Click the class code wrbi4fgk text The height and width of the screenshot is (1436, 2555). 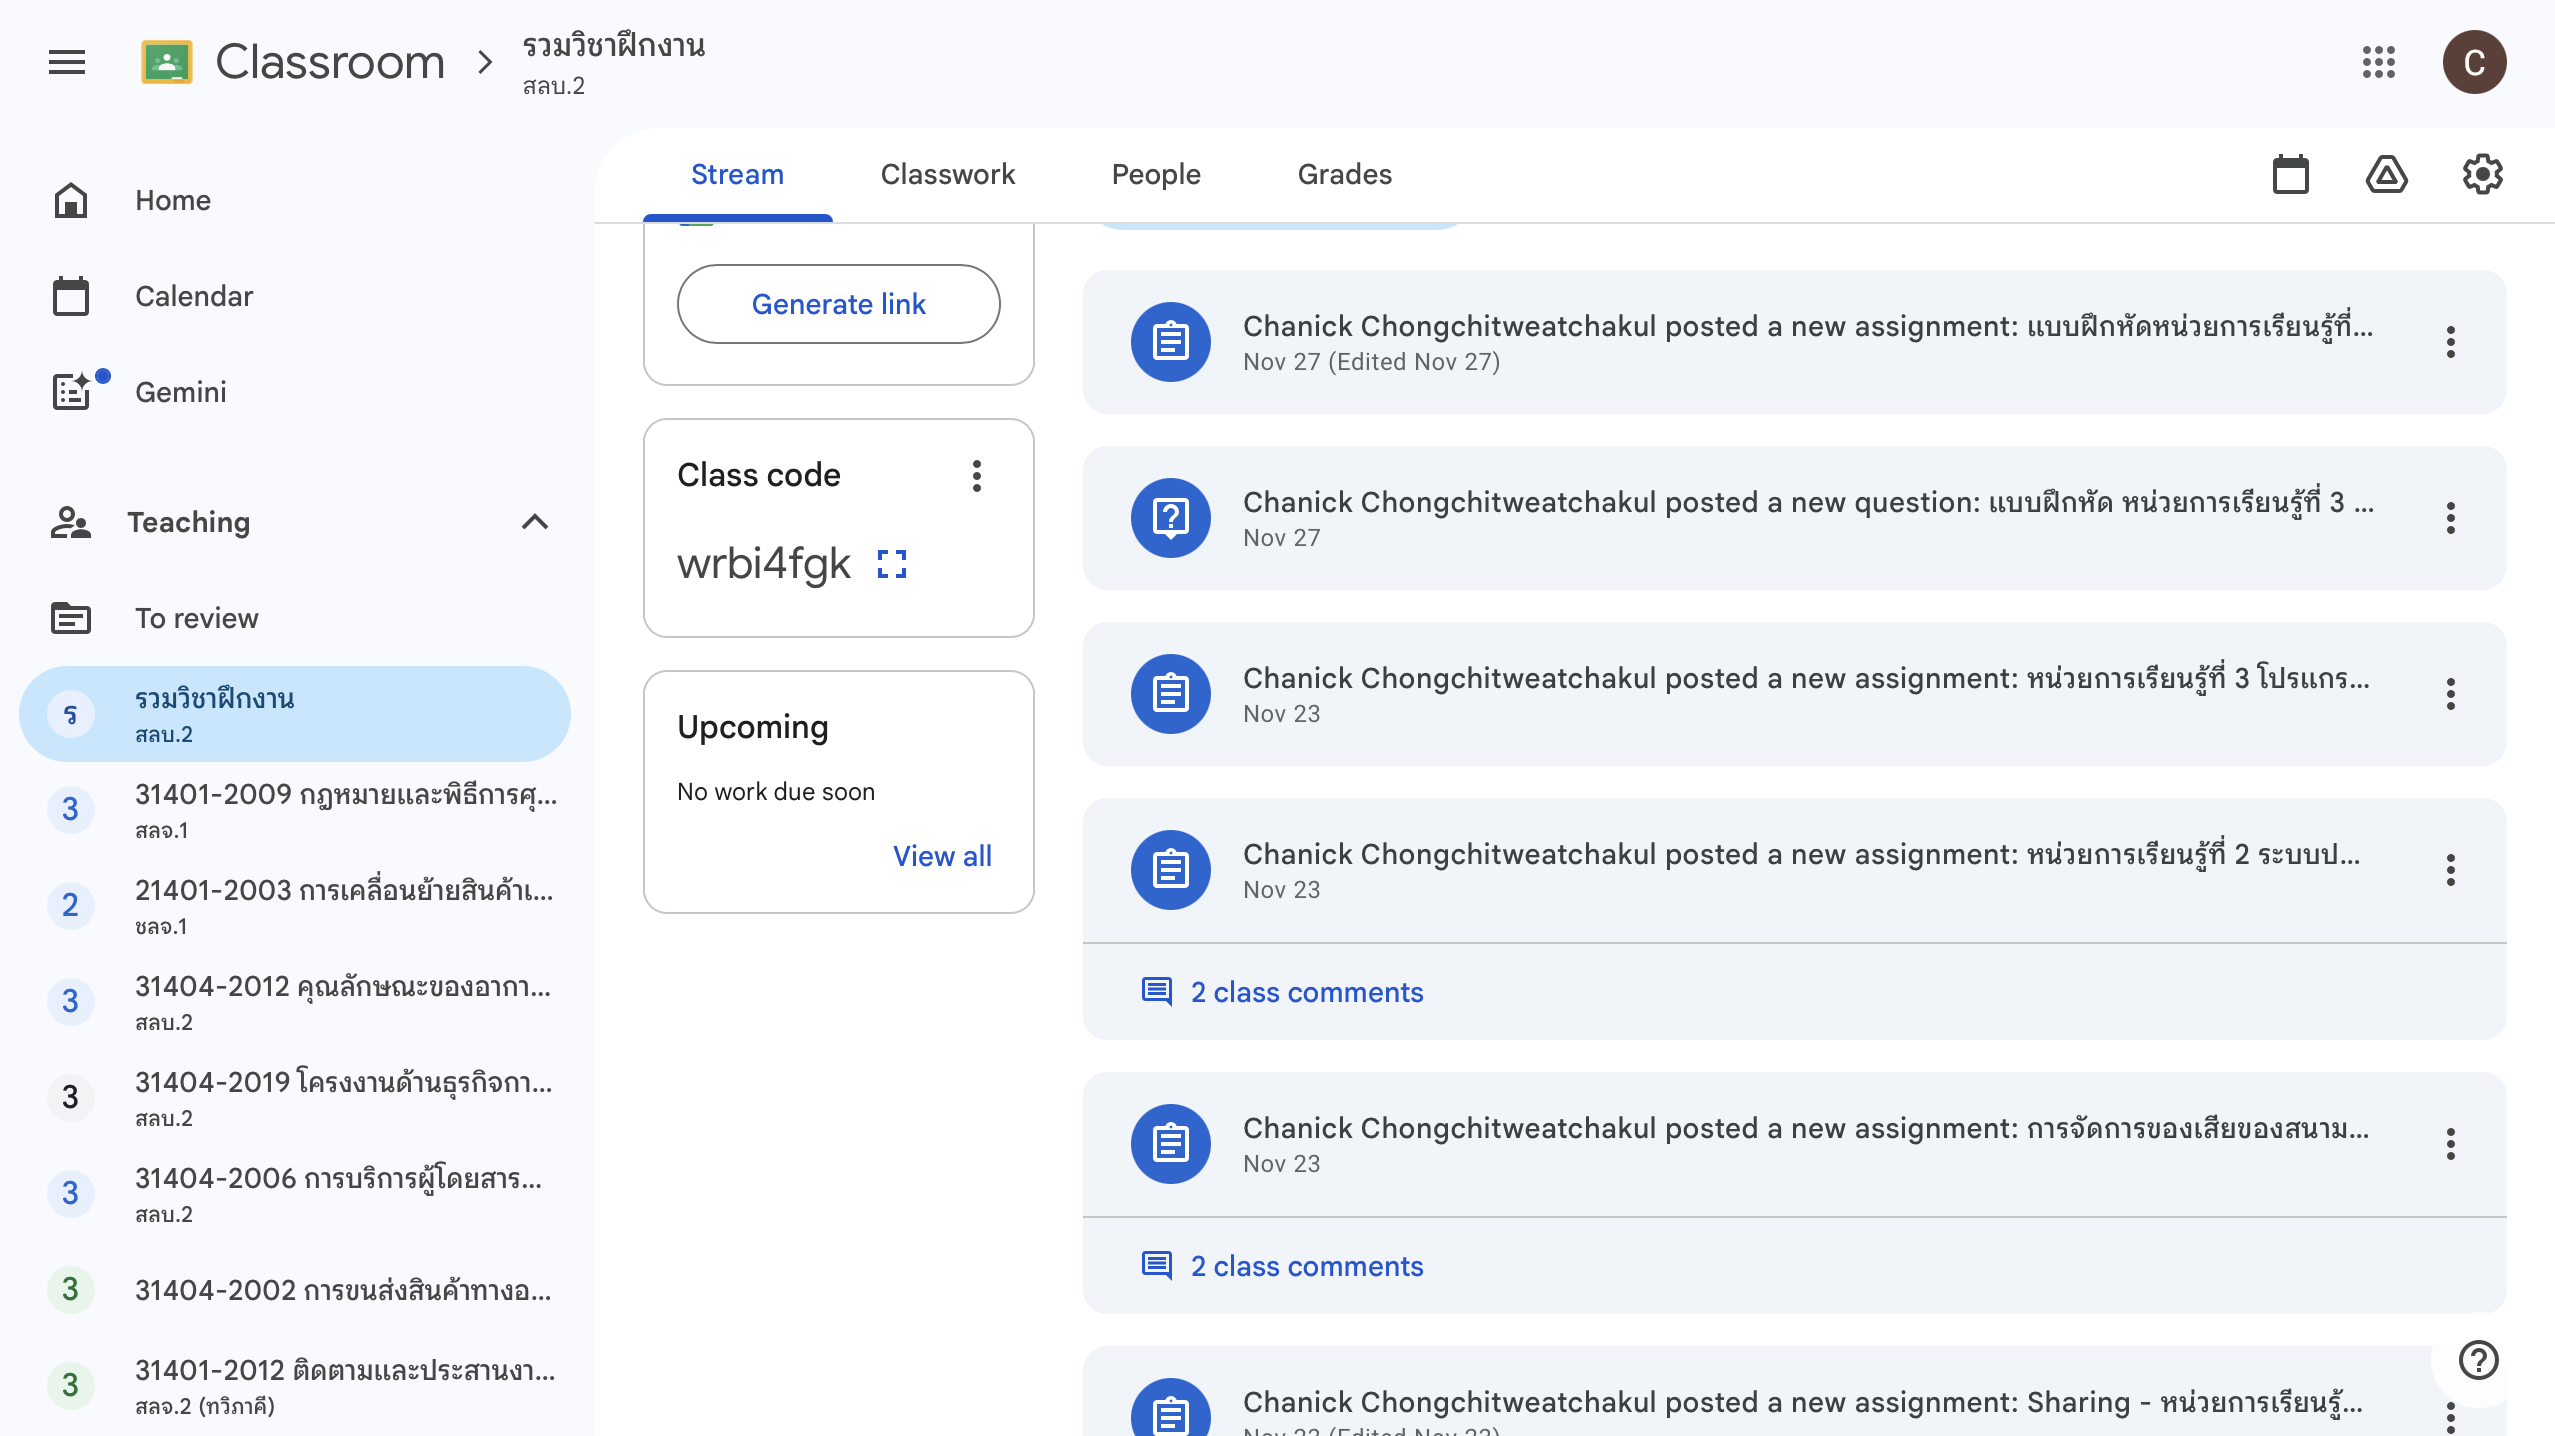764,564
